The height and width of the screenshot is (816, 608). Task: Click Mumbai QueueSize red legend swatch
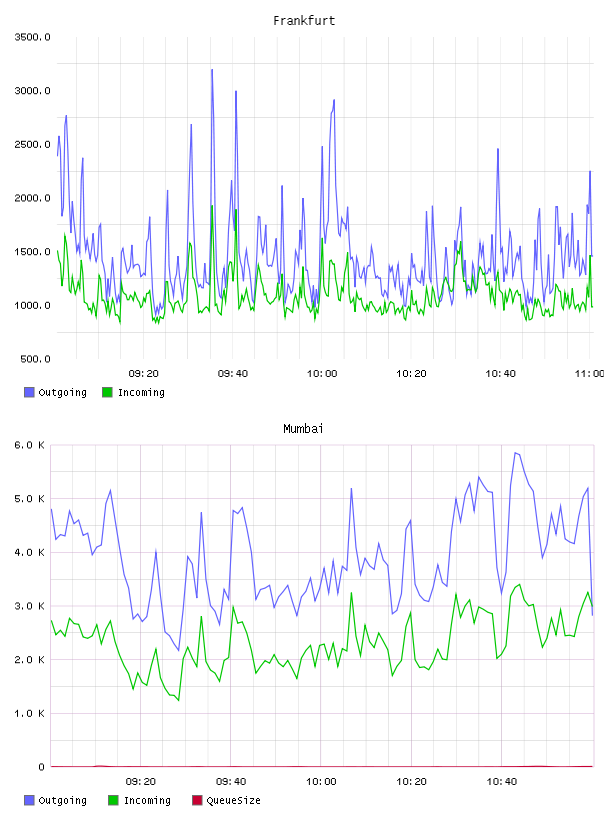point(197,800)
